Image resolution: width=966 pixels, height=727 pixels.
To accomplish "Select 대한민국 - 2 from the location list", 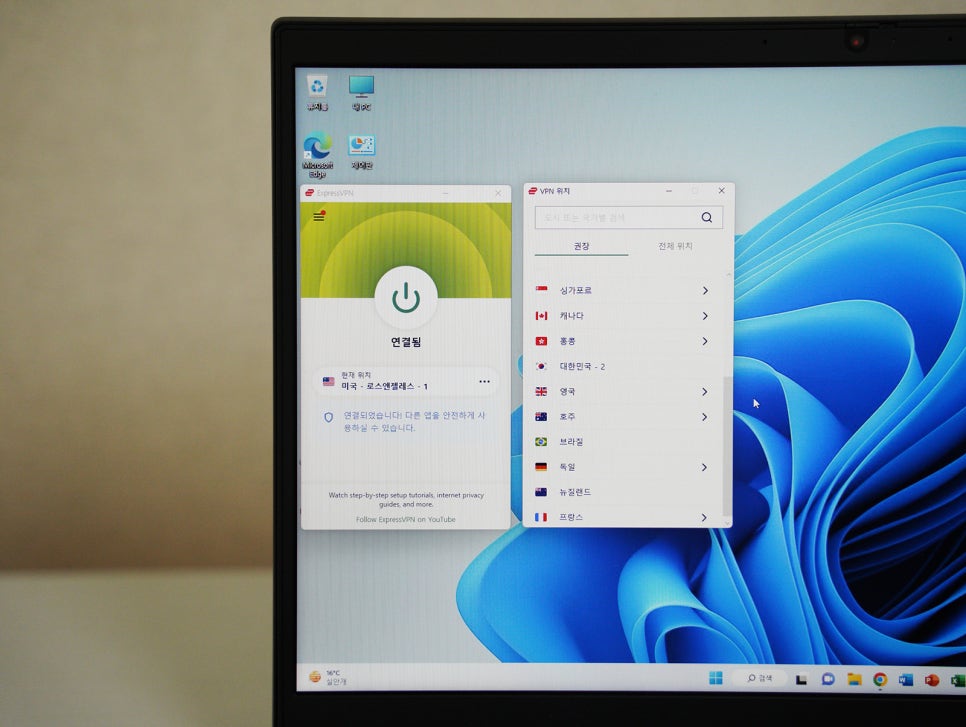I will tap(582, 367).
